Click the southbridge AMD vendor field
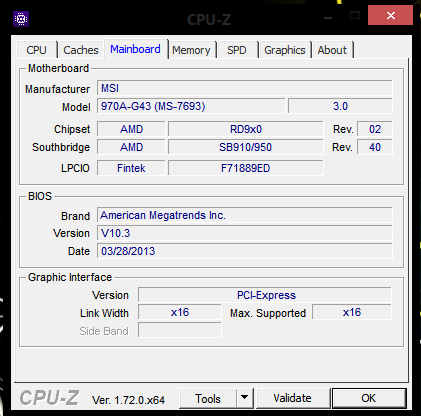Viewport: 421px width, 416px height. [131, 147]
